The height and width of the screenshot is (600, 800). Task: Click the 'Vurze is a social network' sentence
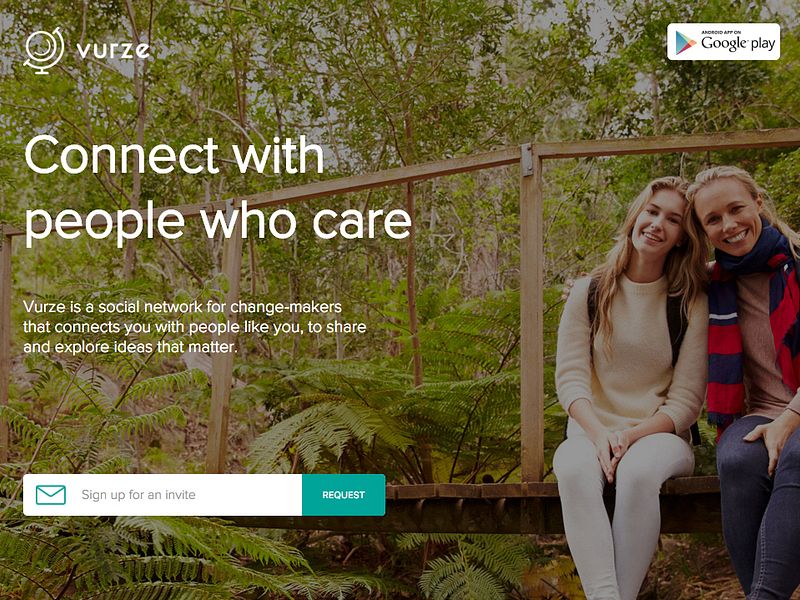pyautogui.click(x=182, y=307)
